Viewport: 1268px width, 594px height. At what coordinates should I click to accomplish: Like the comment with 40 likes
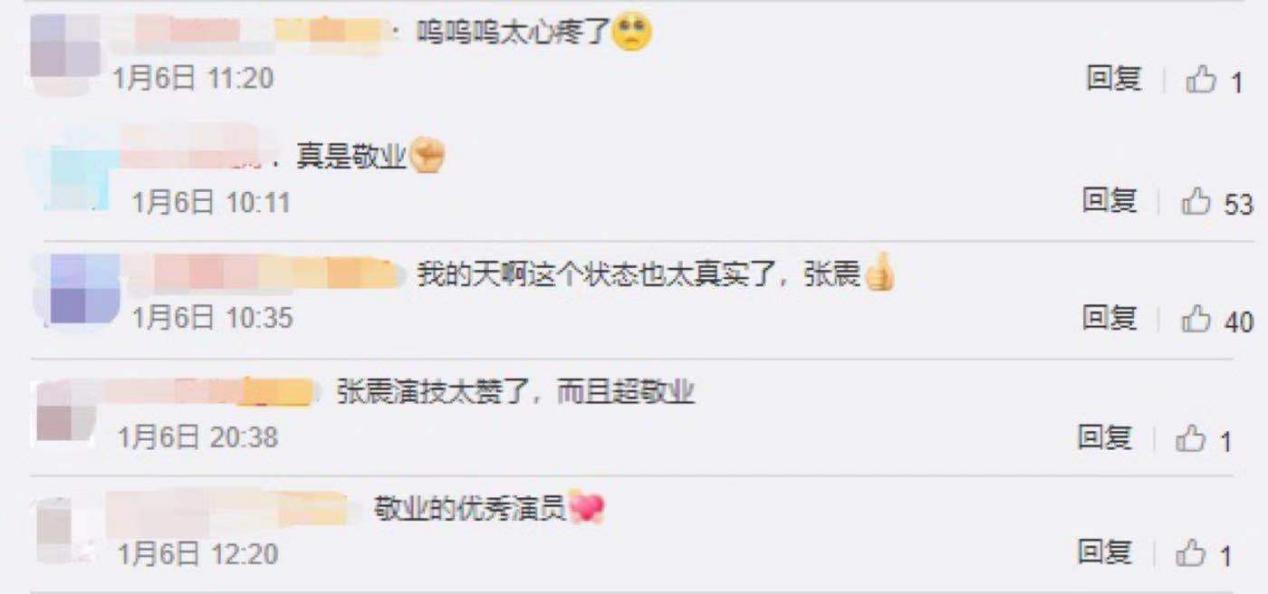click(x=1217, y=321)
